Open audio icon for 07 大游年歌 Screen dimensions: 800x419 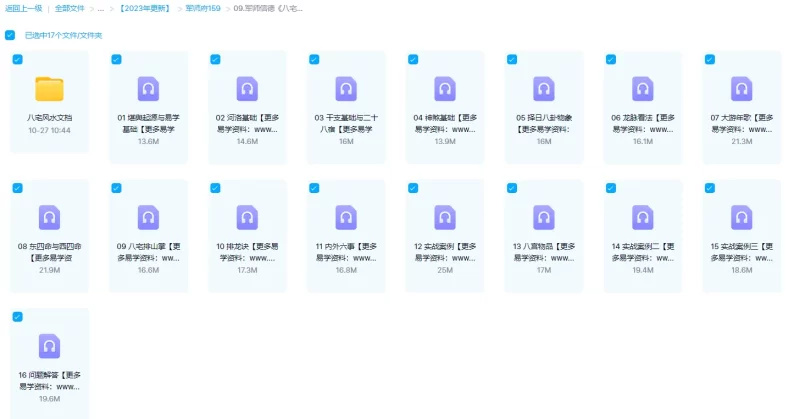point(742,89)
